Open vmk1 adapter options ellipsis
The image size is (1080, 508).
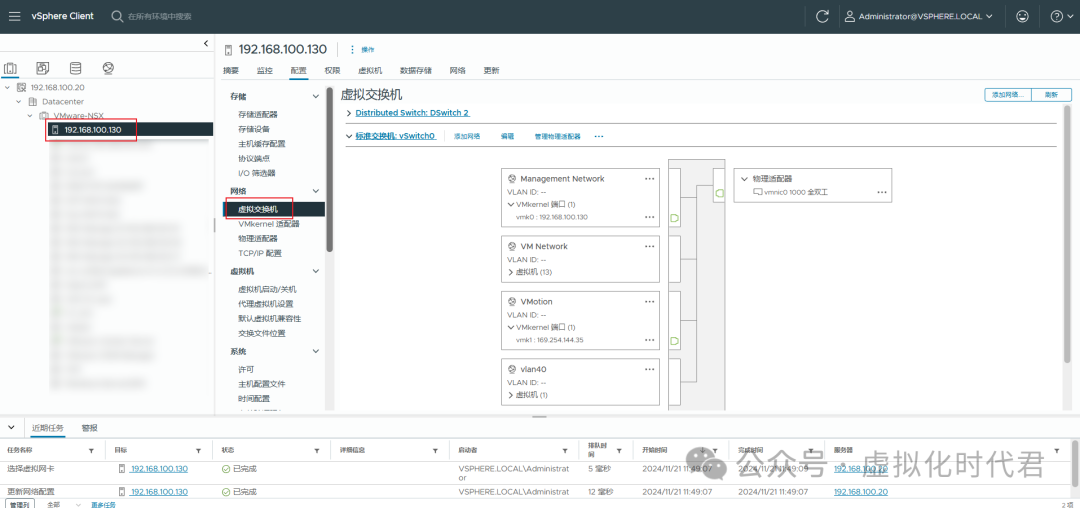pyautogui.click(x=649, y=340)
